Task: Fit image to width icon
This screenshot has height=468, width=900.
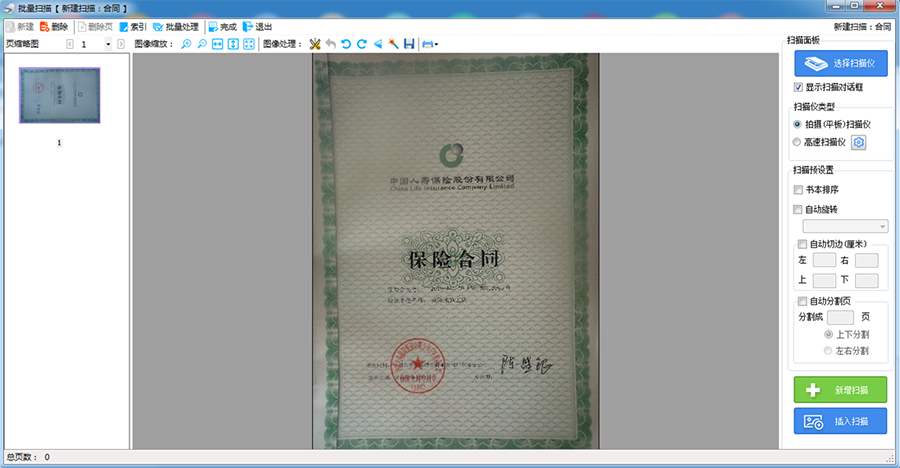Action: [218, 44]
